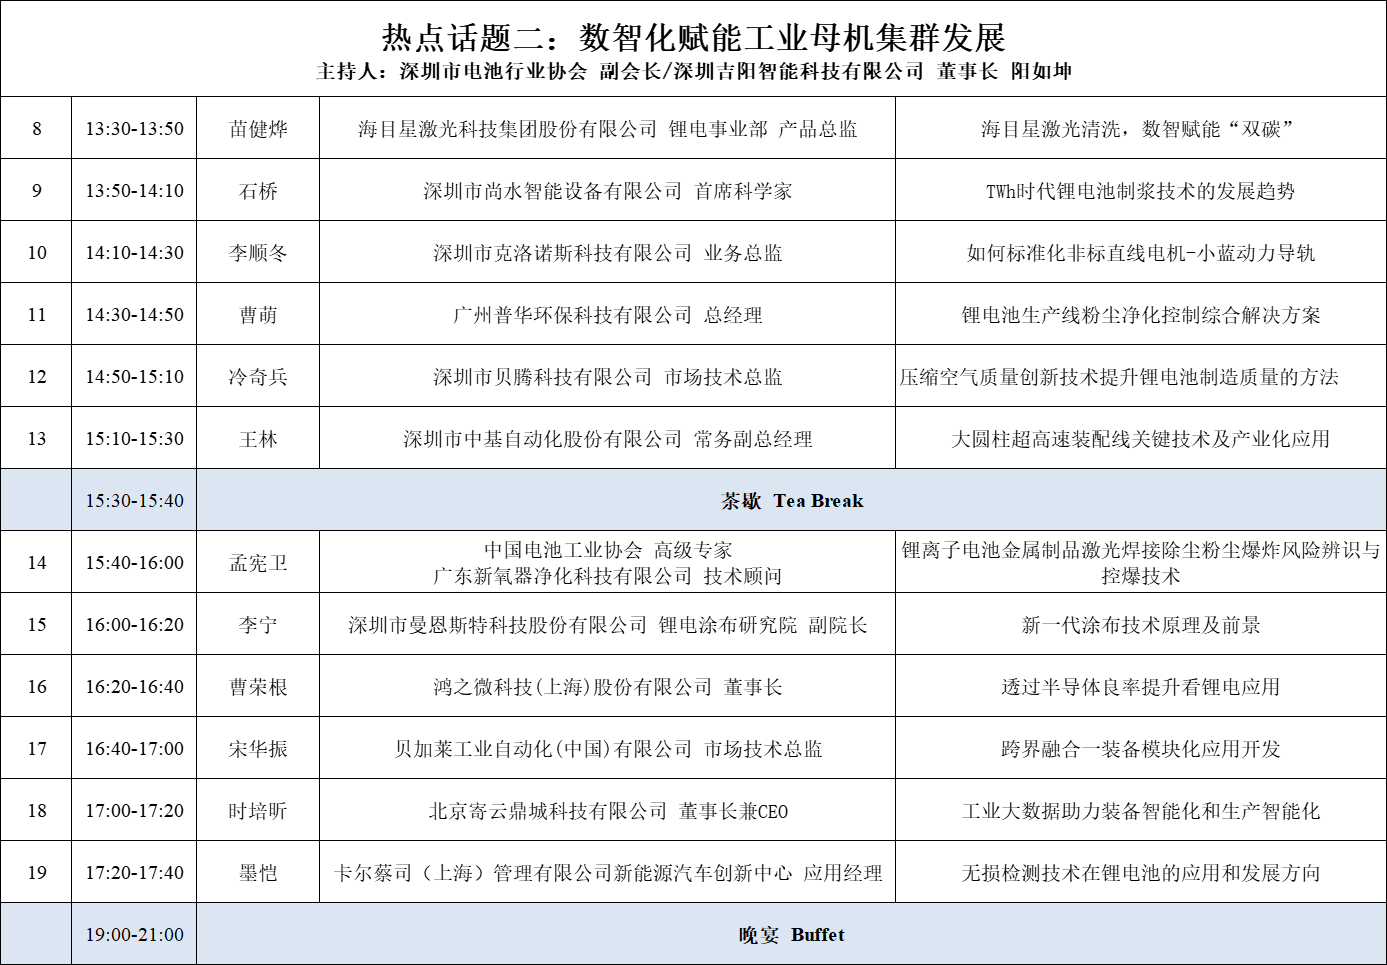Select topic 大圆柱超高速装配线关键技术及产业化应用
The image size is (1387, 965).
1141,438
